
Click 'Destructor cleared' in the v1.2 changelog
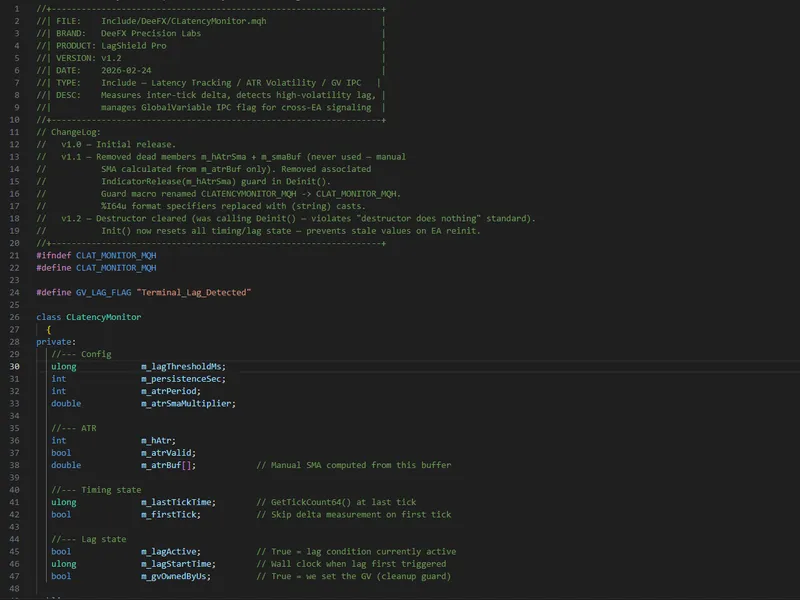coord(141,218)
